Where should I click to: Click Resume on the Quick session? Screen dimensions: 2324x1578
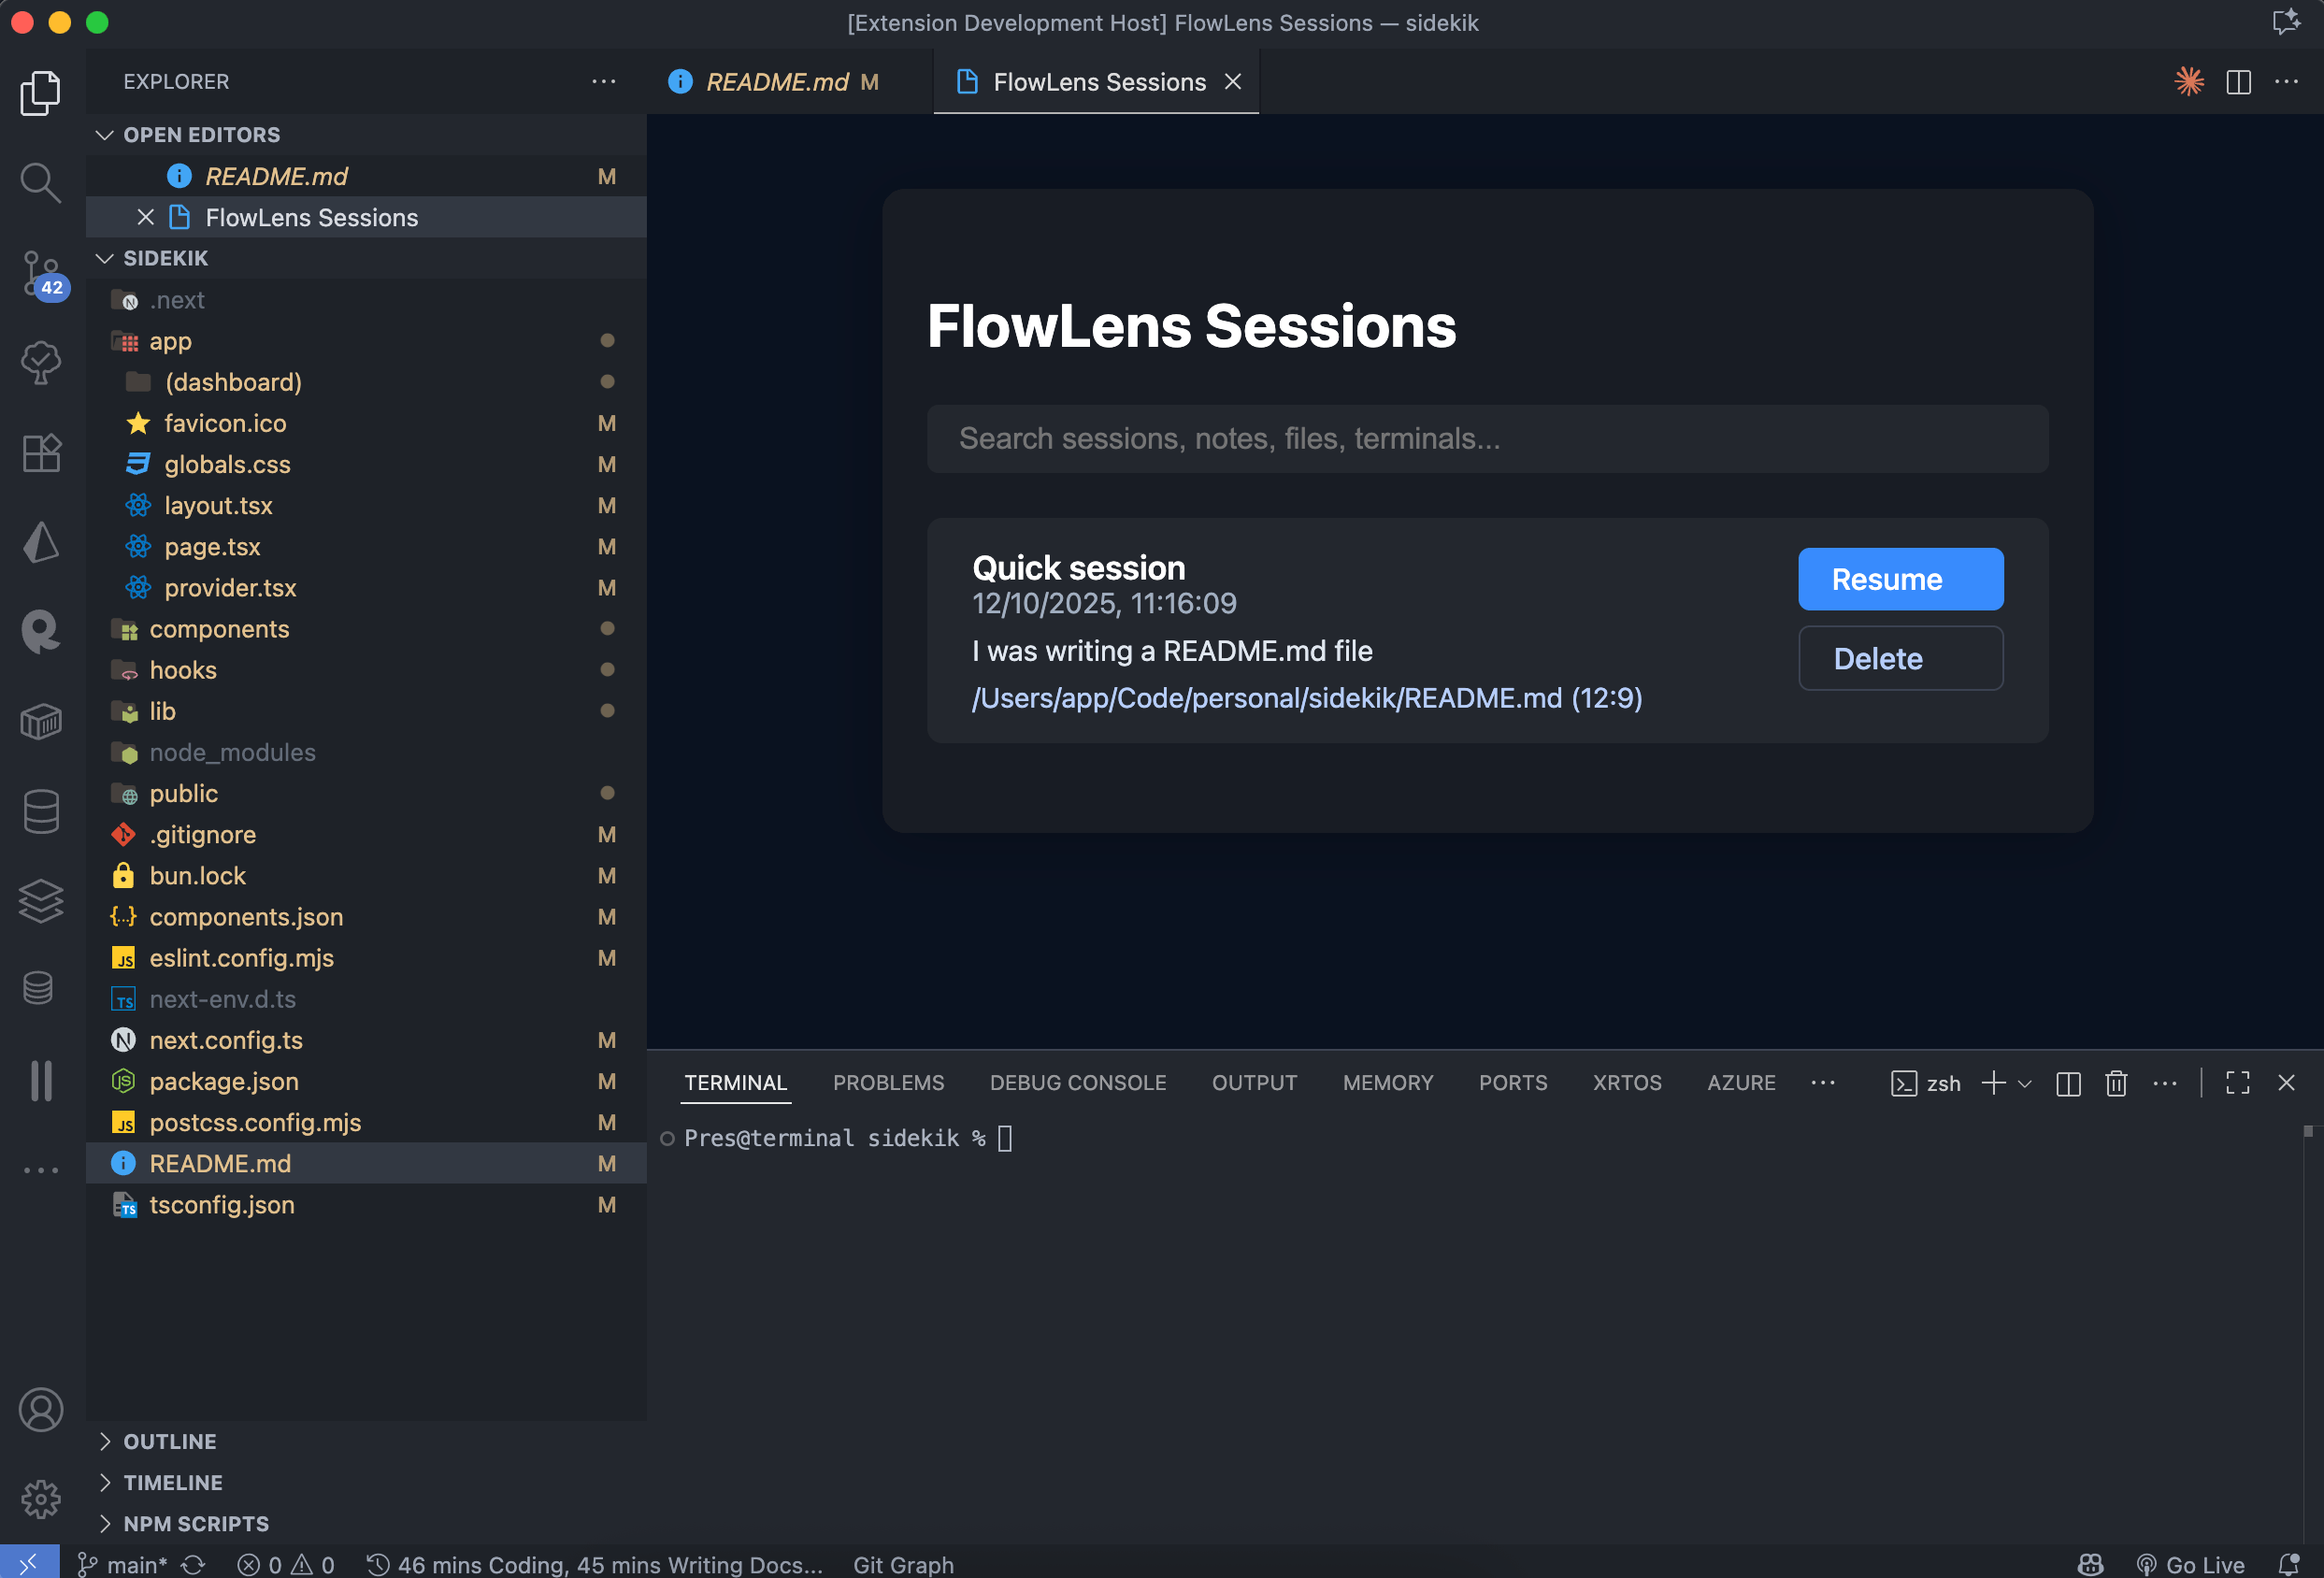[1899, 578]
